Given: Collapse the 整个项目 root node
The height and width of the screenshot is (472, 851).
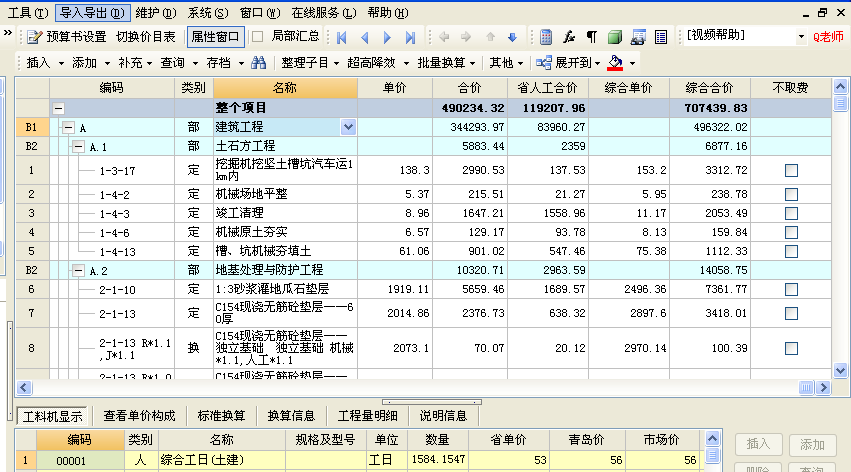Looking at the screenshot, I should pyautogui.click(x=59, y=109).
